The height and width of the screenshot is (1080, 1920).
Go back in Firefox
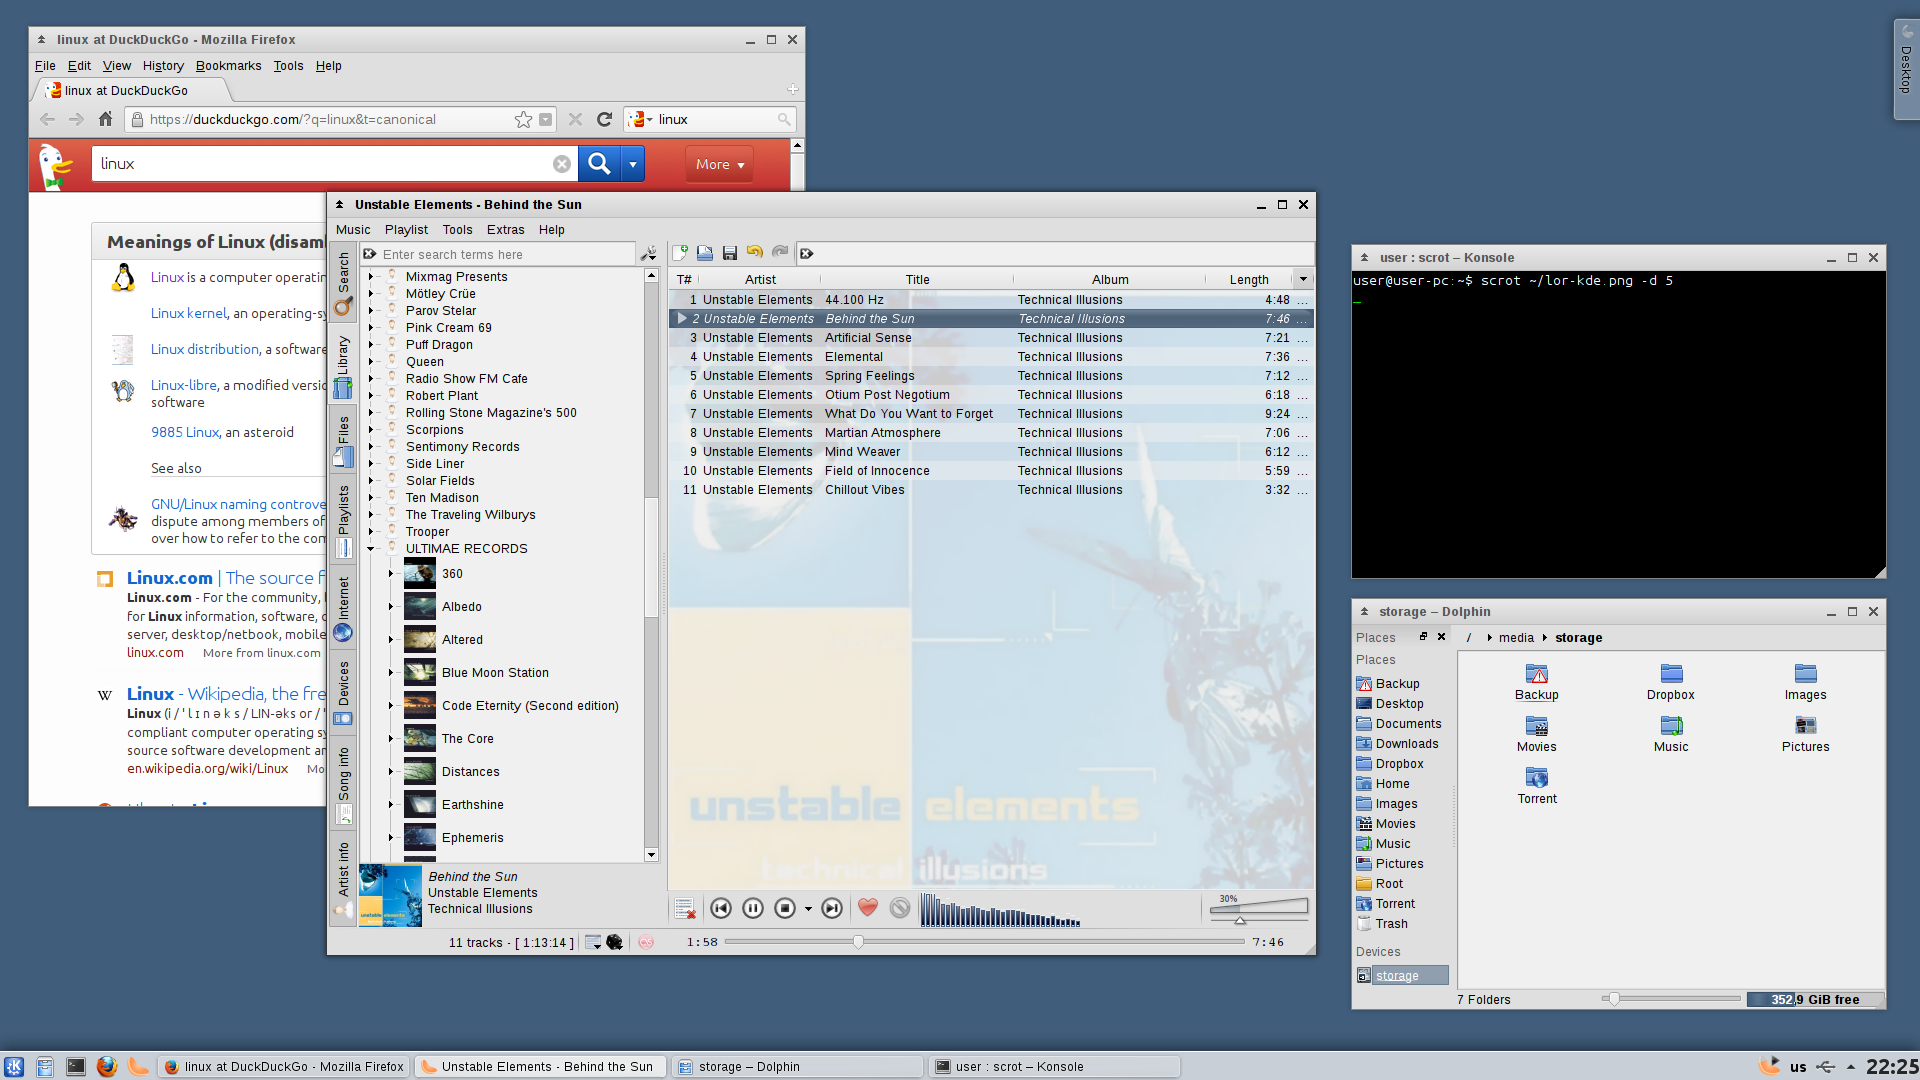(x=47, y=119)
